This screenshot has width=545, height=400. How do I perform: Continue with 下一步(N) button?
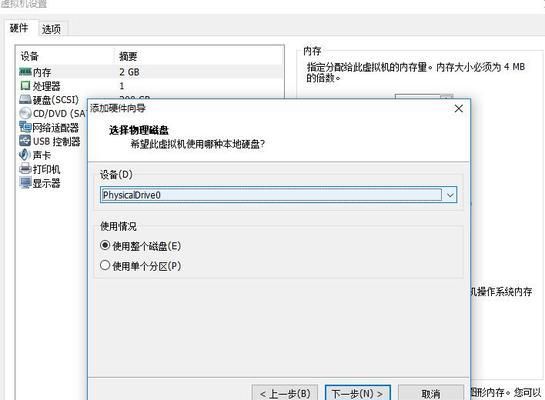click(358, 393)
